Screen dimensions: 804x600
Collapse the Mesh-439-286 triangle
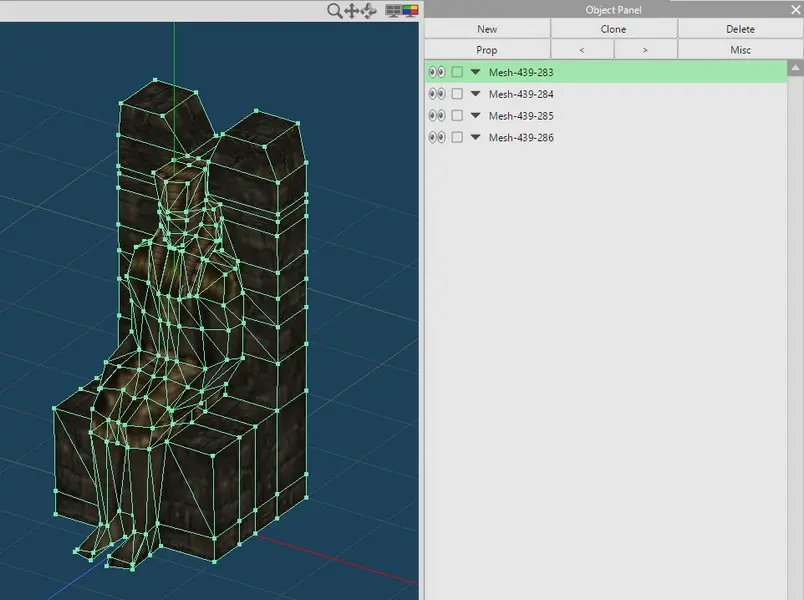[476, 138]
